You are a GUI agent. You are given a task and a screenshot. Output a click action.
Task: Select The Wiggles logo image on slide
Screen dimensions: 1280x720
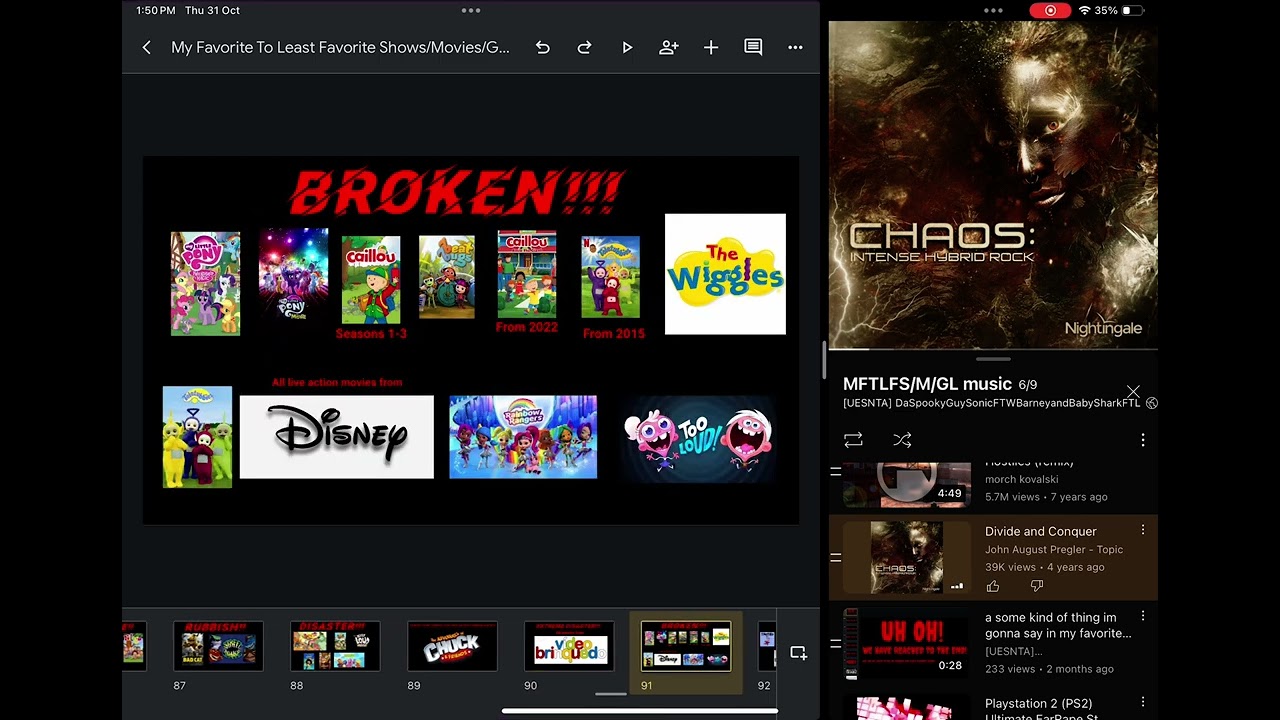coord(725,274)
